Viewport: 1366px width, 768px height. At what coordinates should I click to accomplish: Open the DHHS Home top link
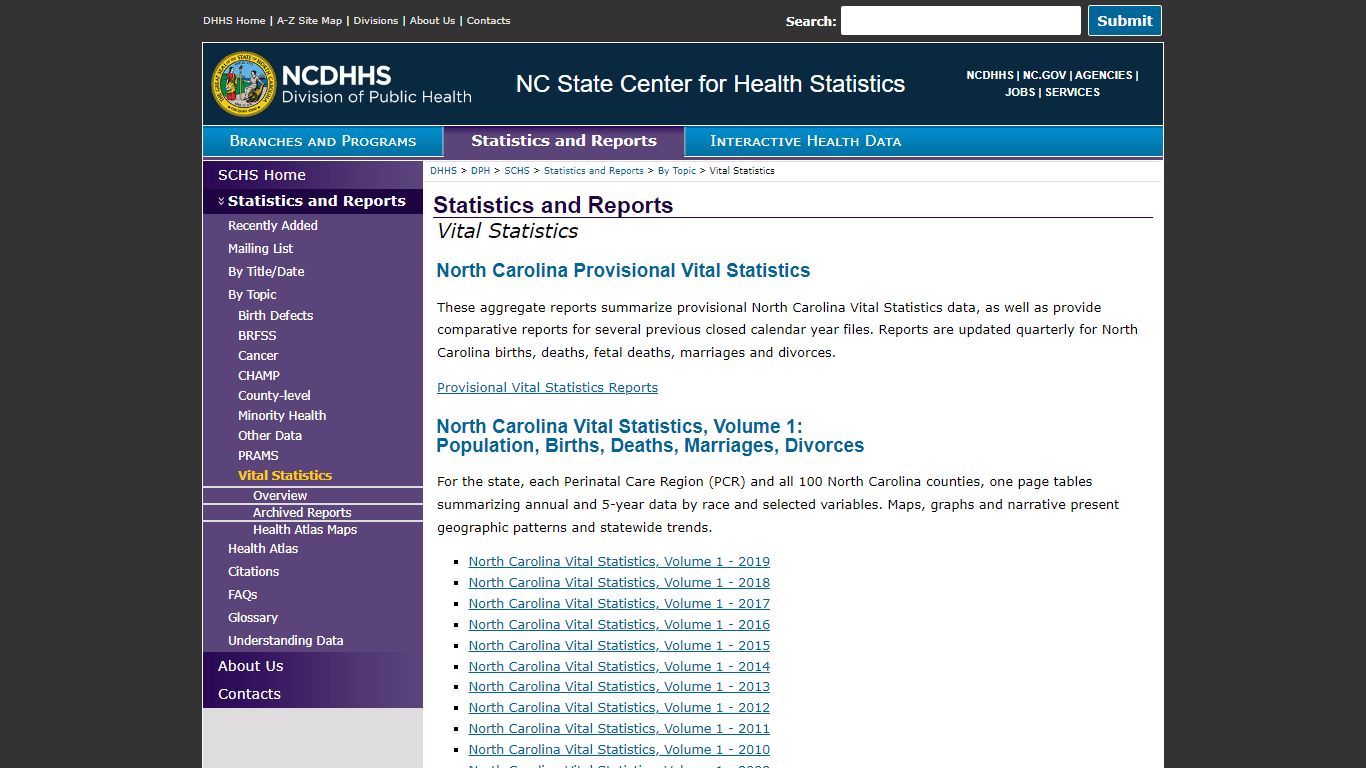(234, 20)
